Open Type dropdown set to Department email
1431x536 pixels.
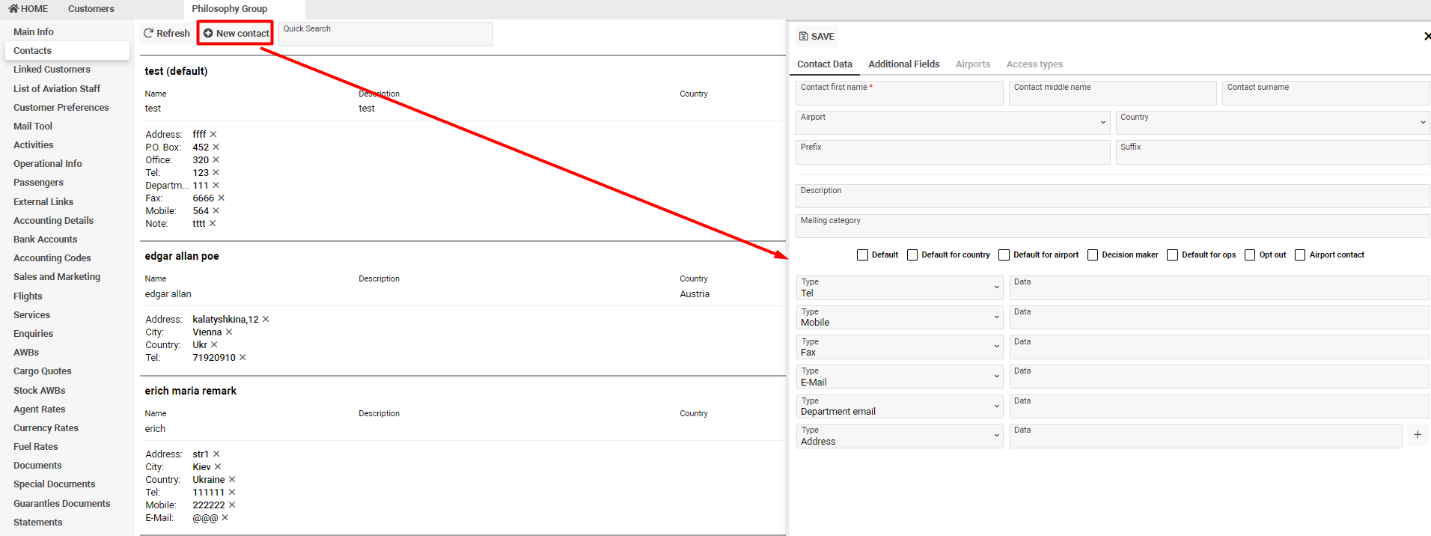coord(899,406)
